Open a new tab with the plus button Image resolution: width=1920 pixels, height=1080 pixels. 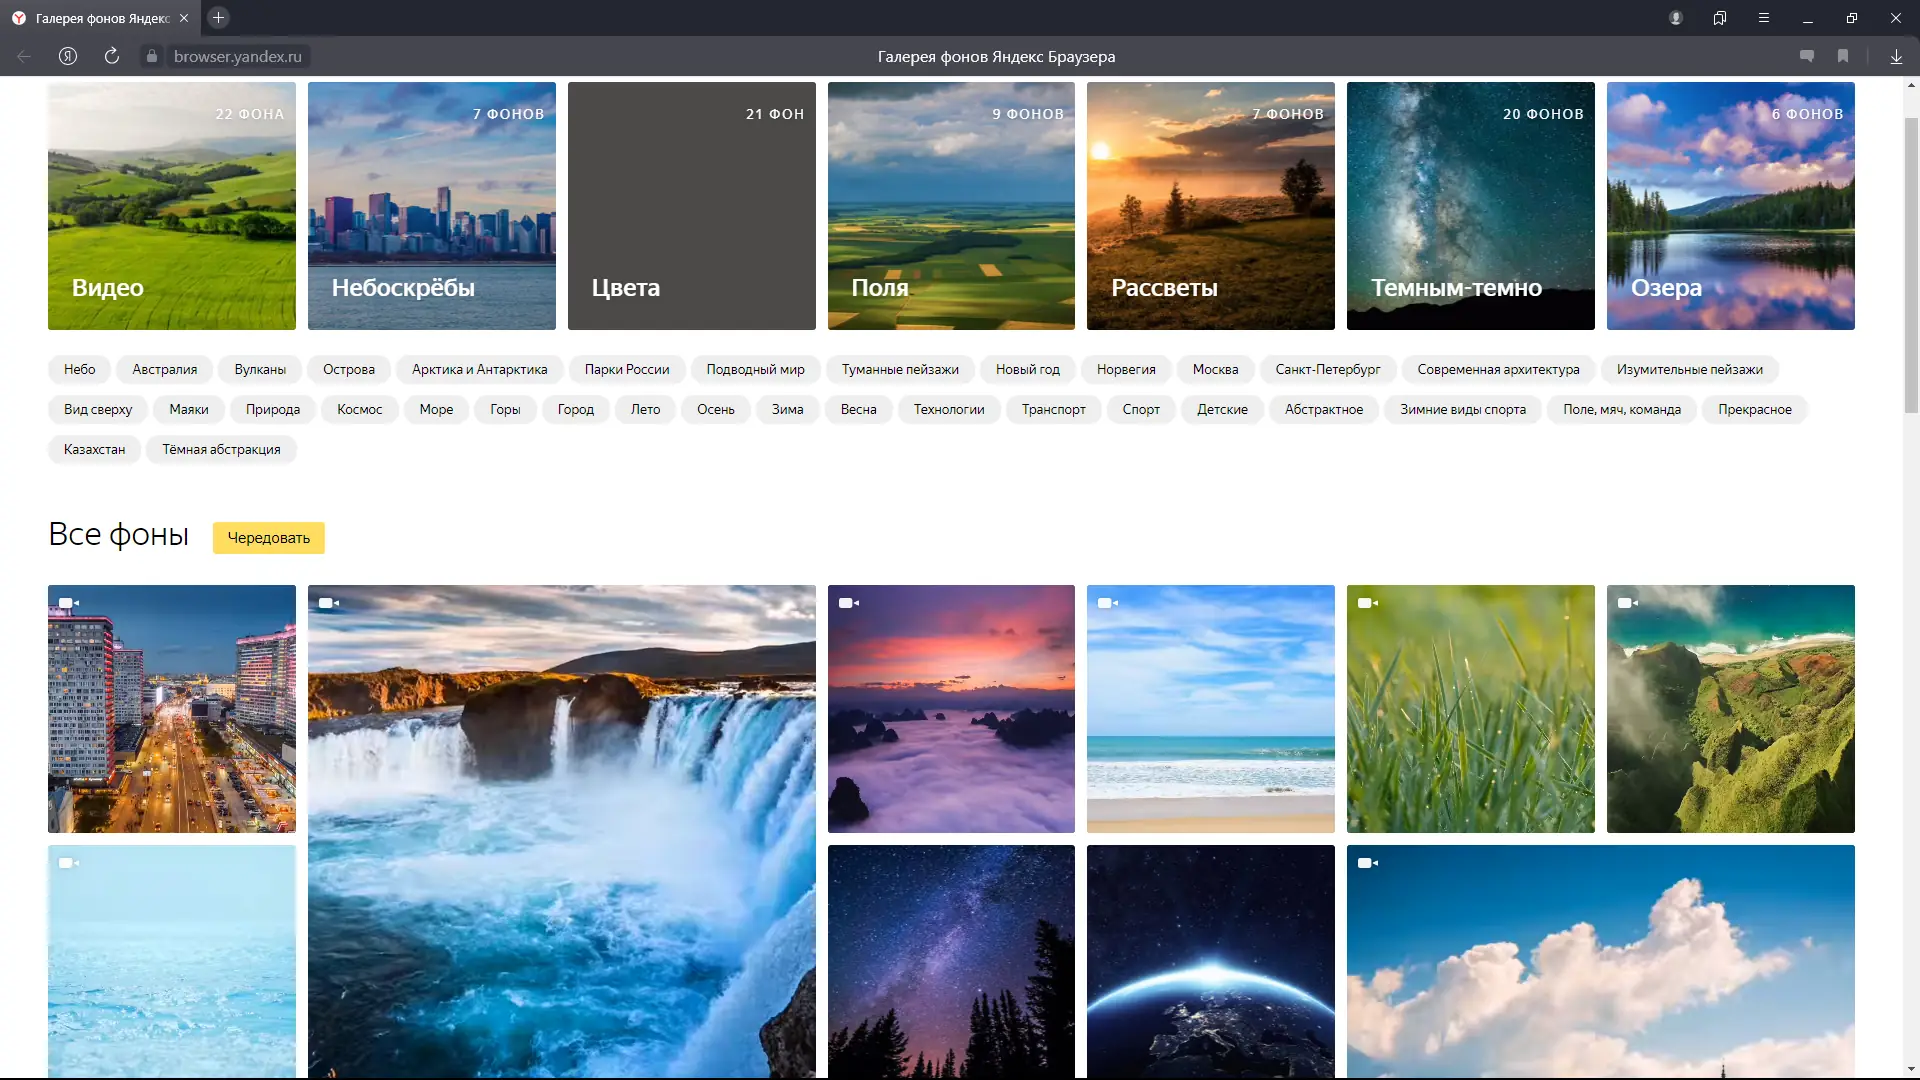pos(218,18)
